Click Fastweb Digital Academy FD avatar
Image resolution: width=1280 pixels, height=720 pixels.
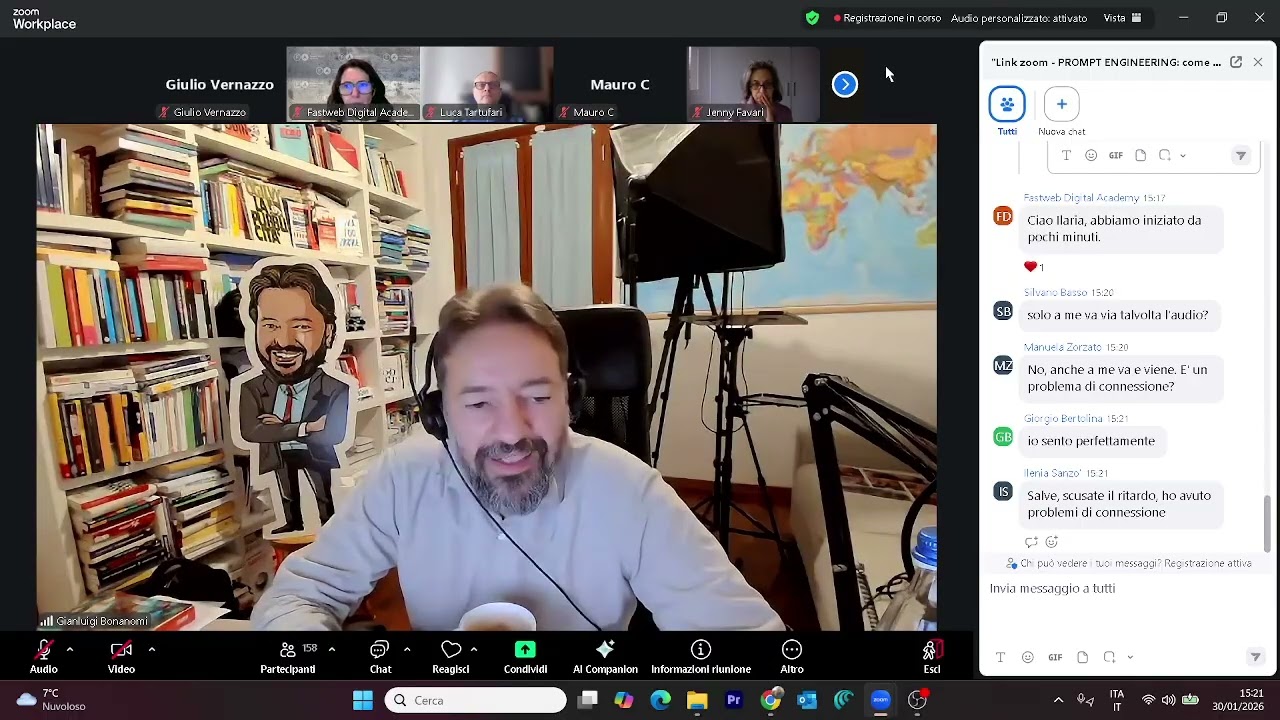pyautogui.click(x=1003, y=216)
